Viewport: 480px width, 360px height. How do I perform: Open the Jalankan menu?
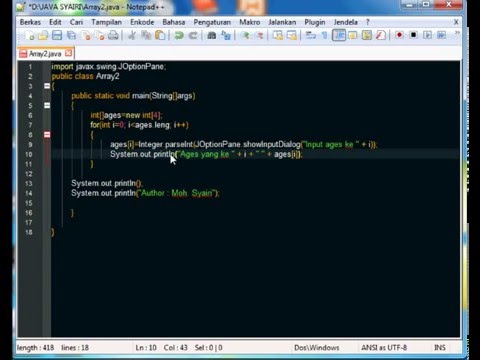coord(282,22)
